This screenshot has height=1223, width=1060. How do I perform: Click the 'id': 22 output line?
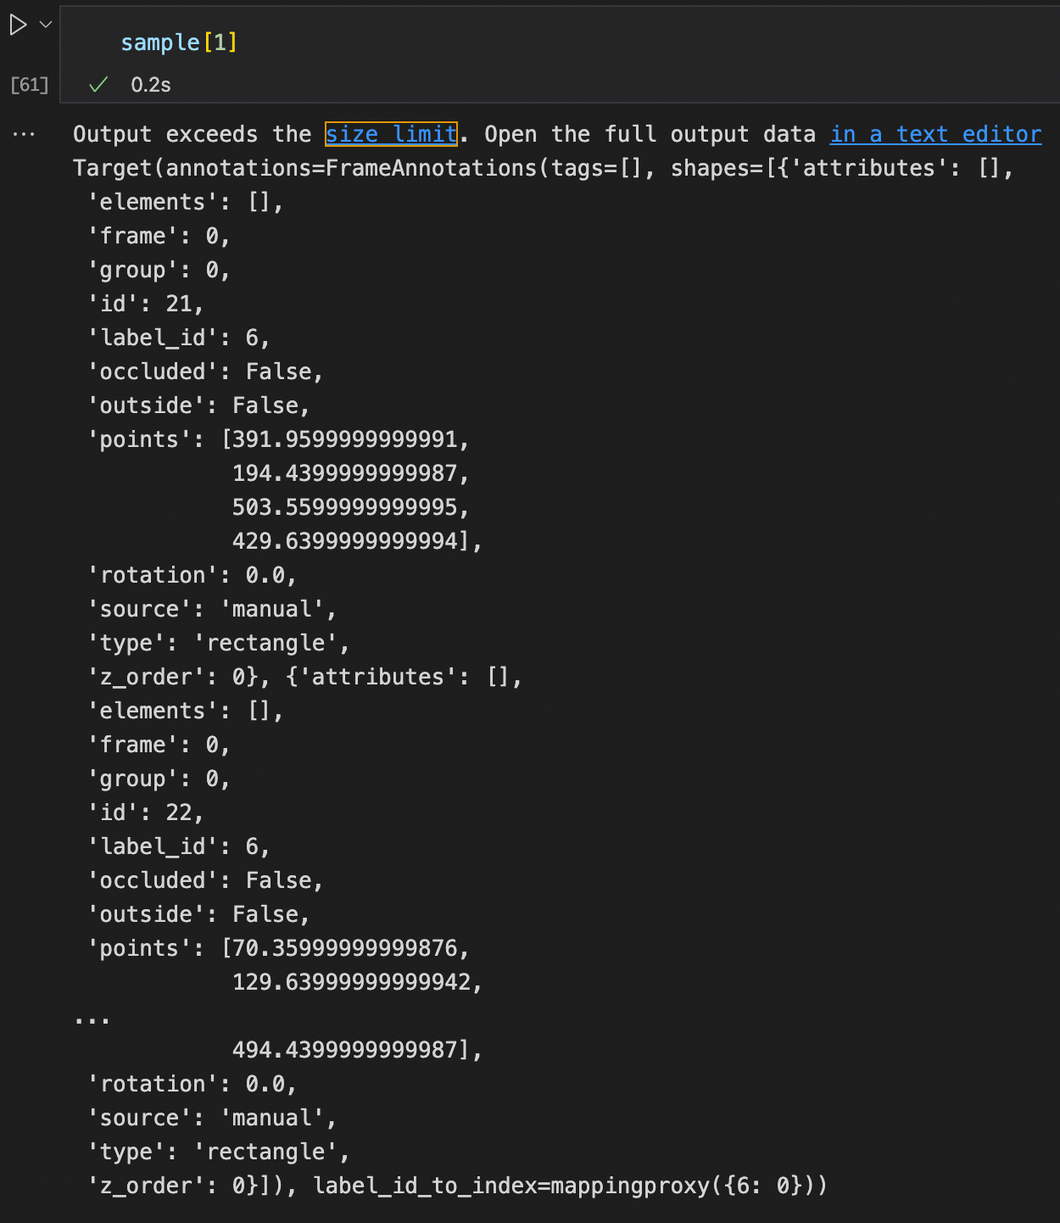[x=146, y=812]
